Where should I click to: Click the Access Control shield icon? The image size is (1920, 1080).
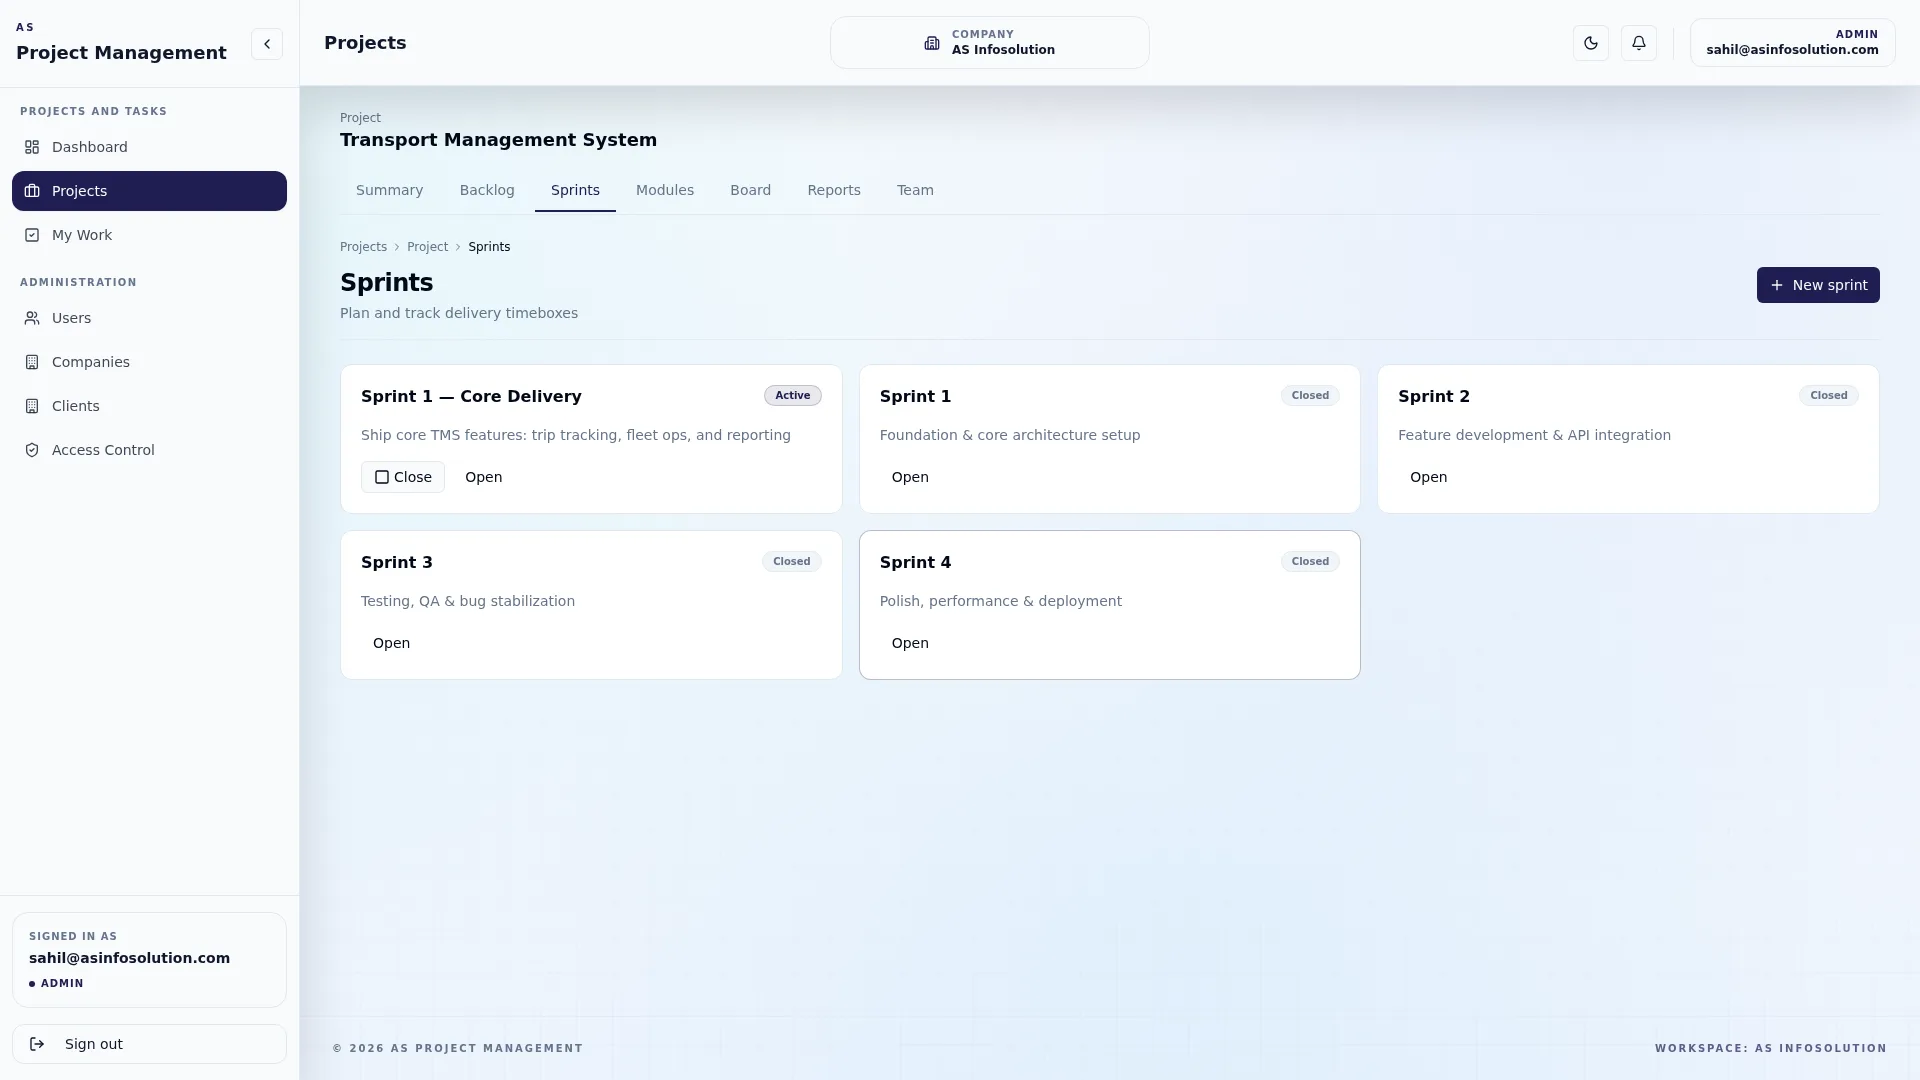pos(32,450)
